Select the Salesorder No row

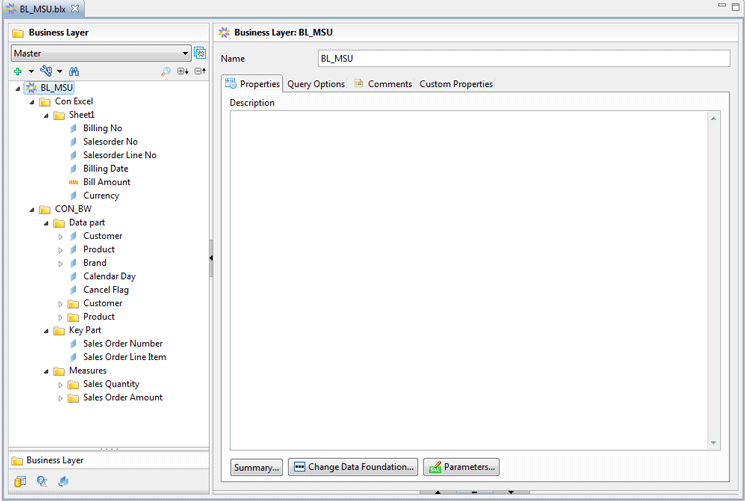(x=110, y=142)
